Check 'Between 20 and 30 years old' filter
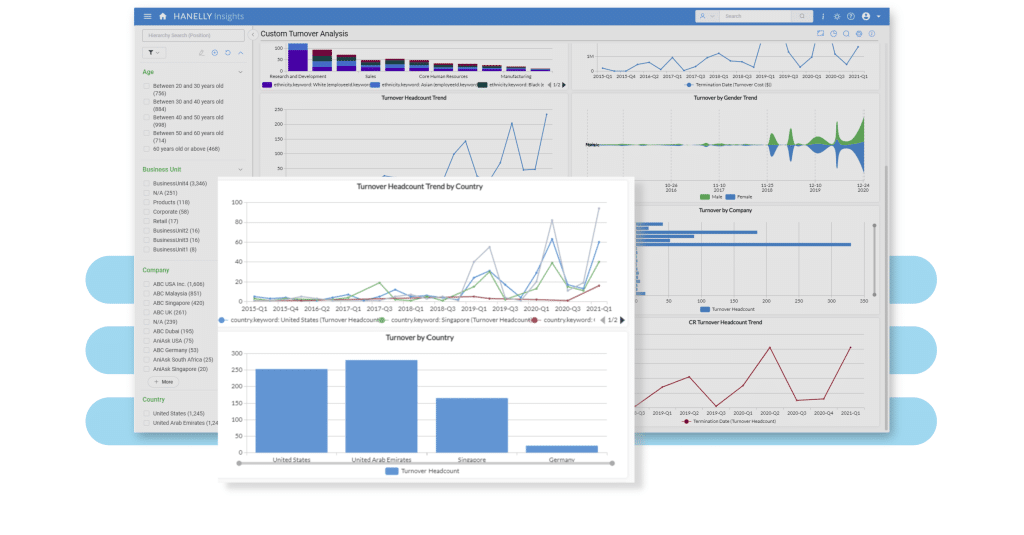The height and width of the screenshot is (535, 1024). coord(146,86)
